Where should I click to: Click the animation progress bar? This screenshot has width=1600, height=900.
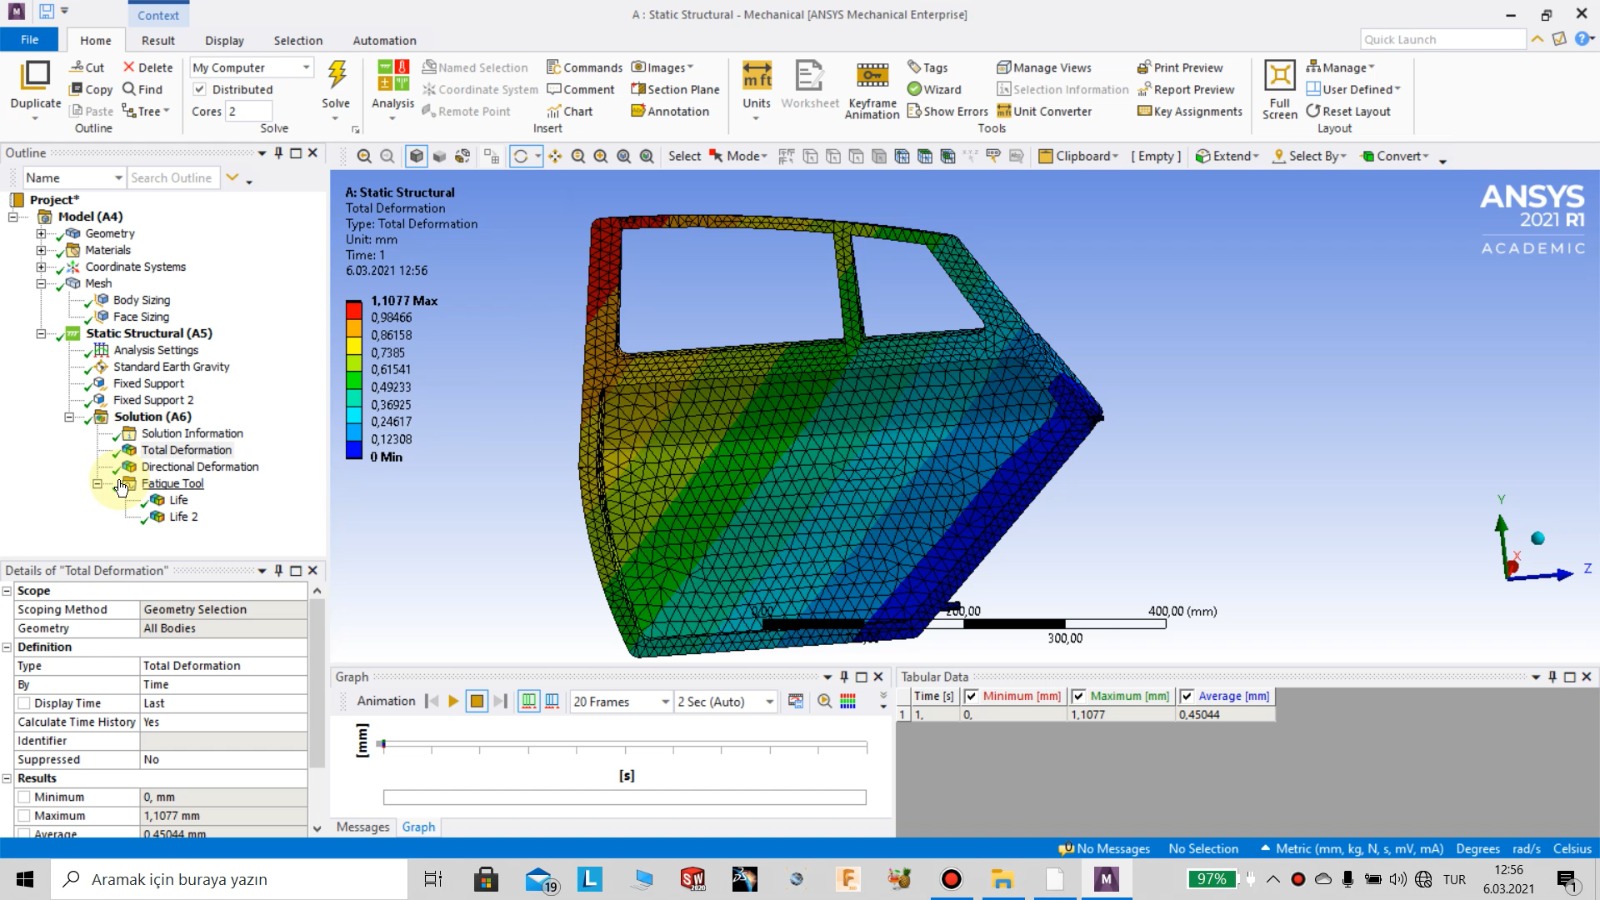tap(624, 797)
